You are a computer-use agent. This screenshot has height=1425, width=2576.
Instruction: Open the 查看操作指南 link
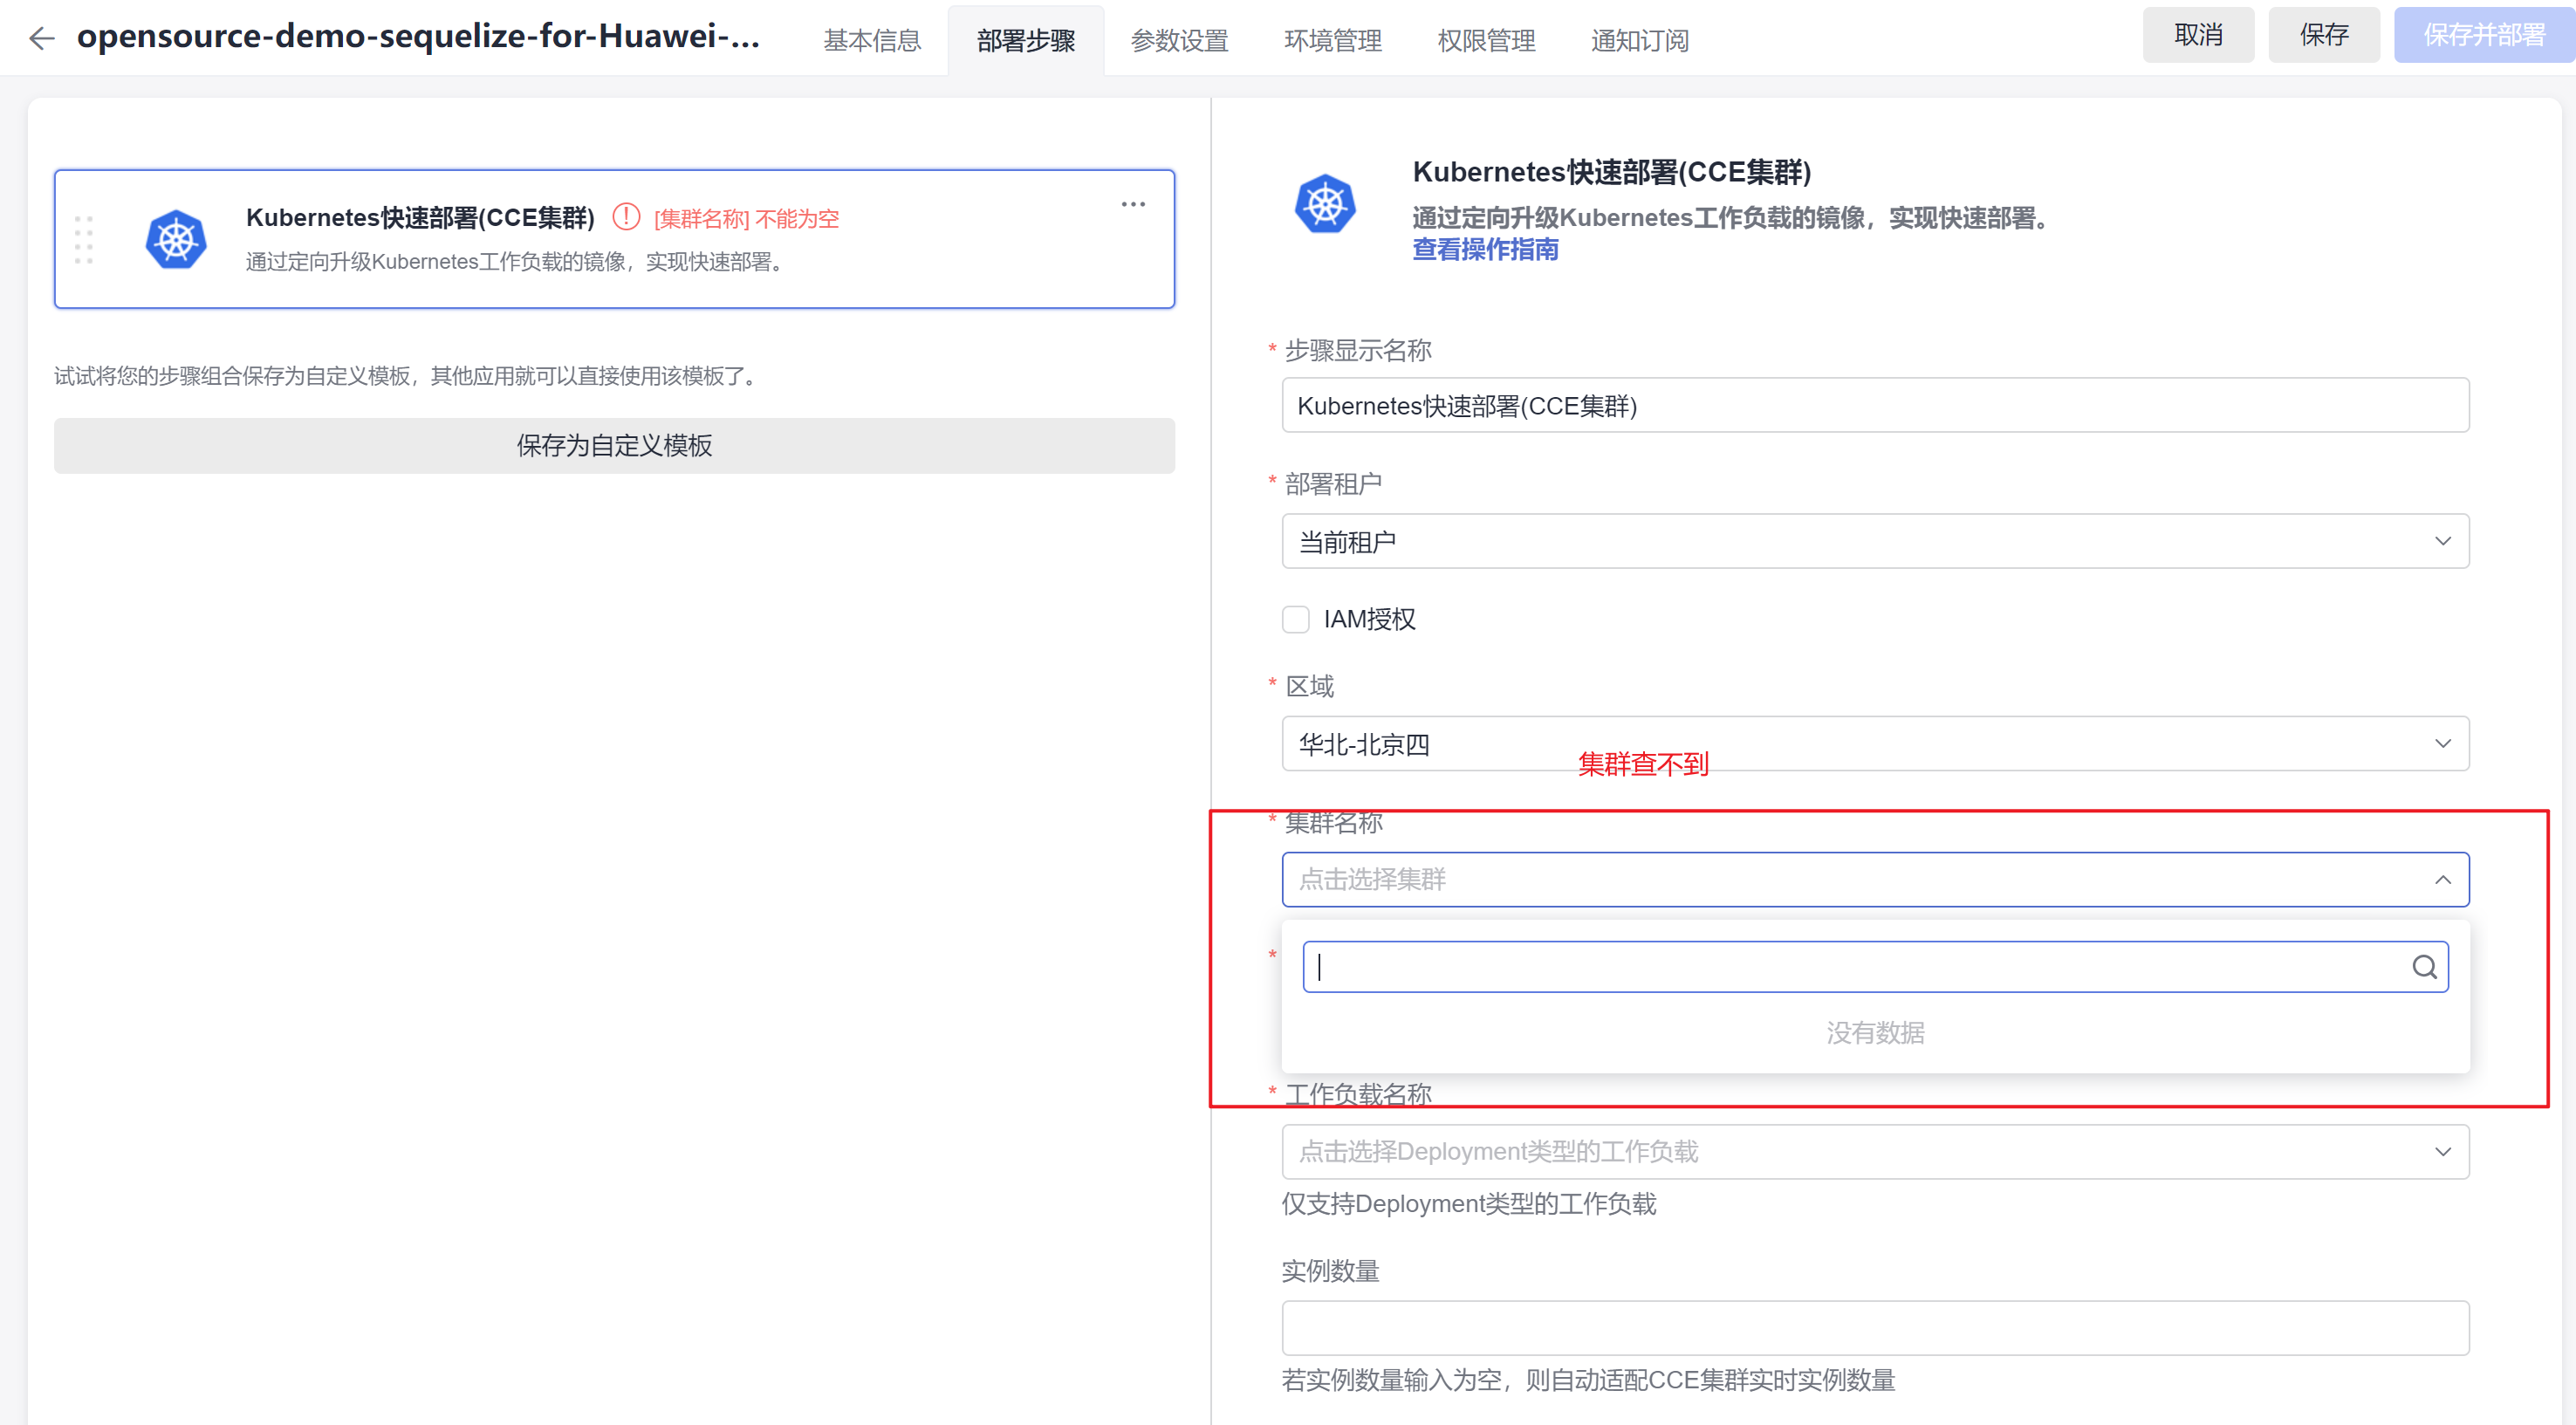pyautogui.click(x=1485, y=249)
